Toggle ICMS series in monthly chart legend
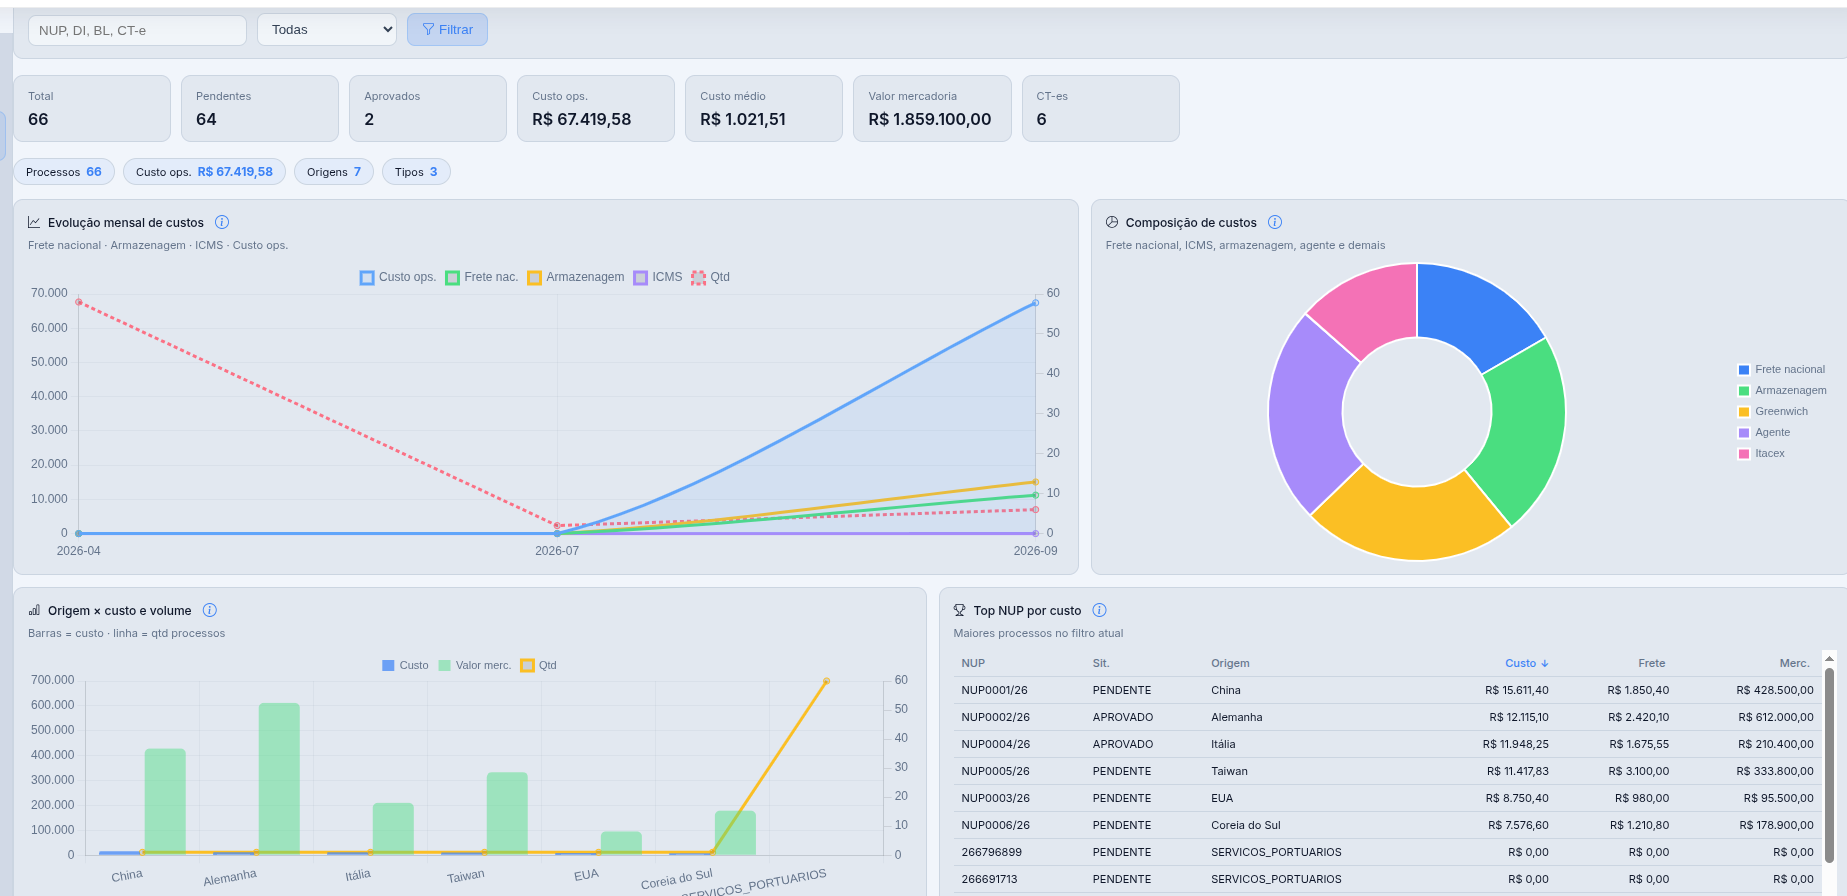The image size is (1847, 896). 658,277
